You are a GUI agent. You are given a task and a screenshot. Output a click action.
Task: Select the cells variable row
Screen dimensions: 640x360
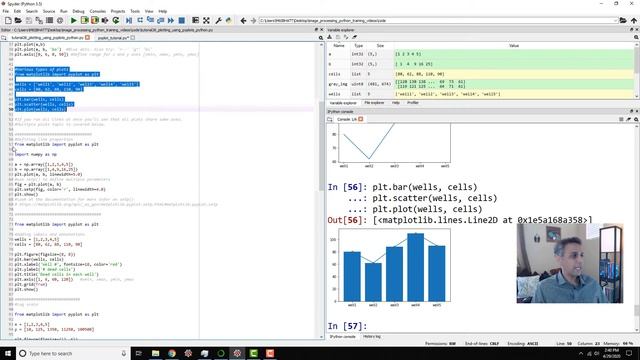click(x=480, y=74)
